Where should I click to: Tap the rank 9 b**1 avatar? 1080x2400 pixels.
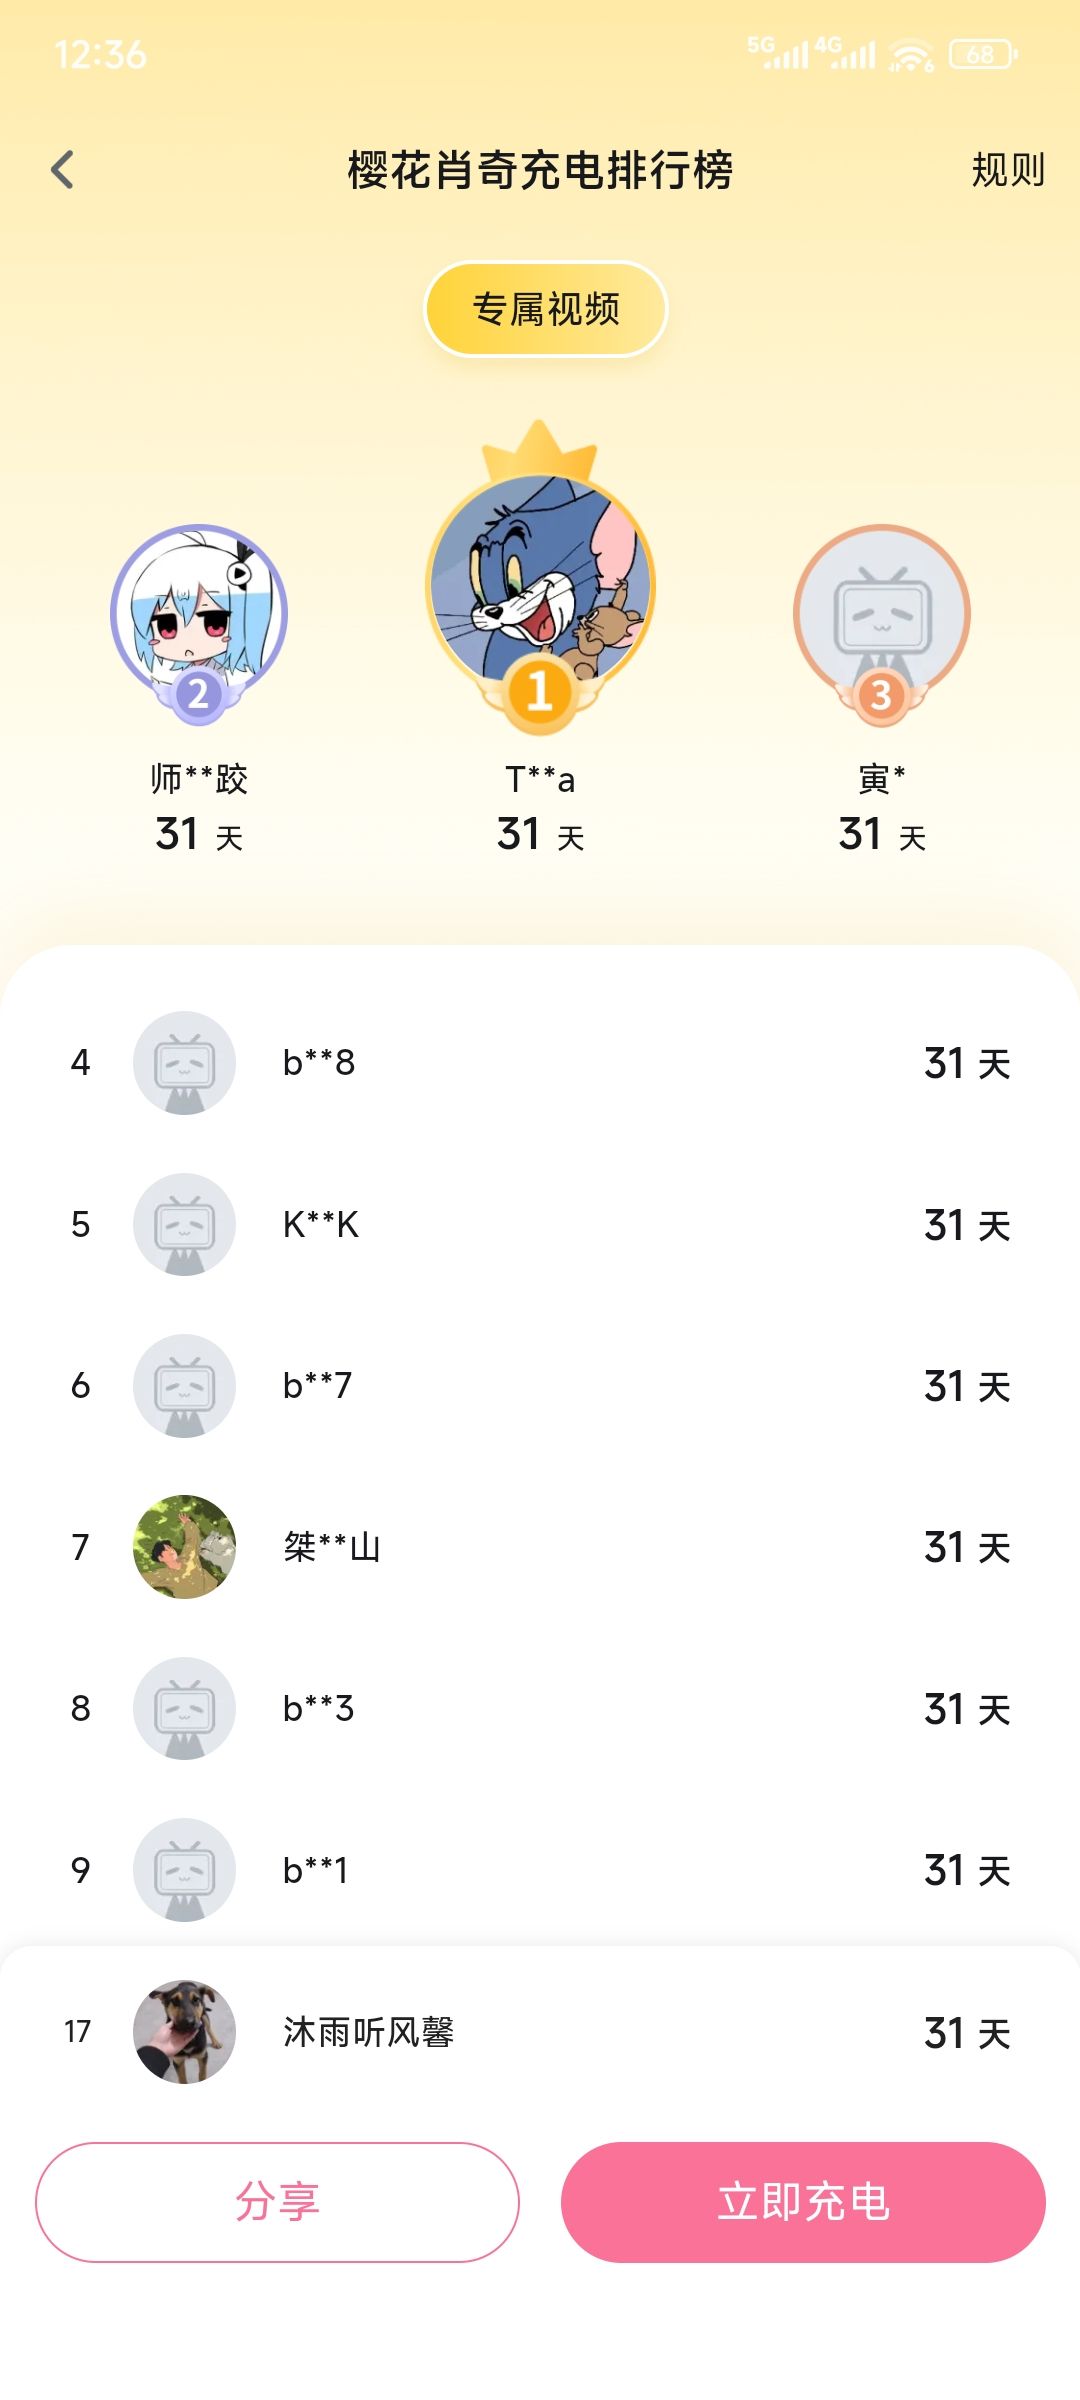[x=184, y=1869]
